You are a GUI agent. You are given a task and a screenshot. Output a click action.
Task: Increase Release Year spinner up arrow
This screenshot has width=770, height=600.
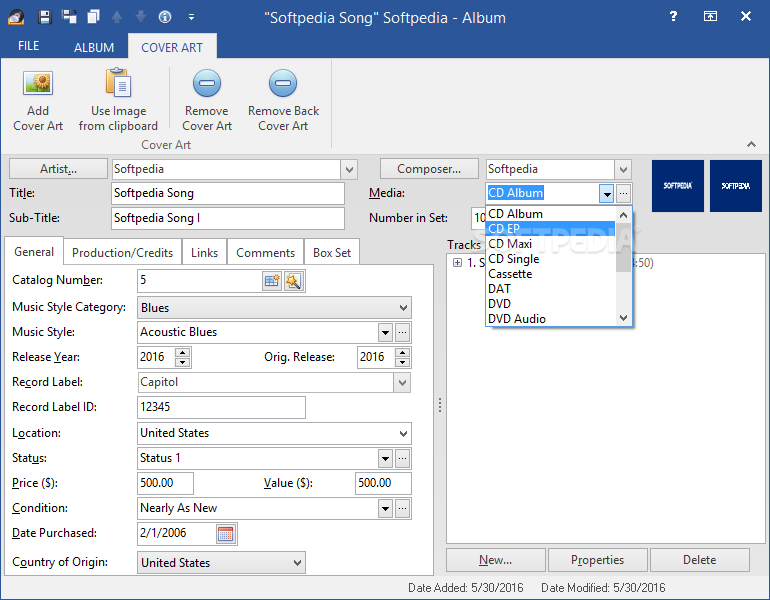tap(183, 353)
